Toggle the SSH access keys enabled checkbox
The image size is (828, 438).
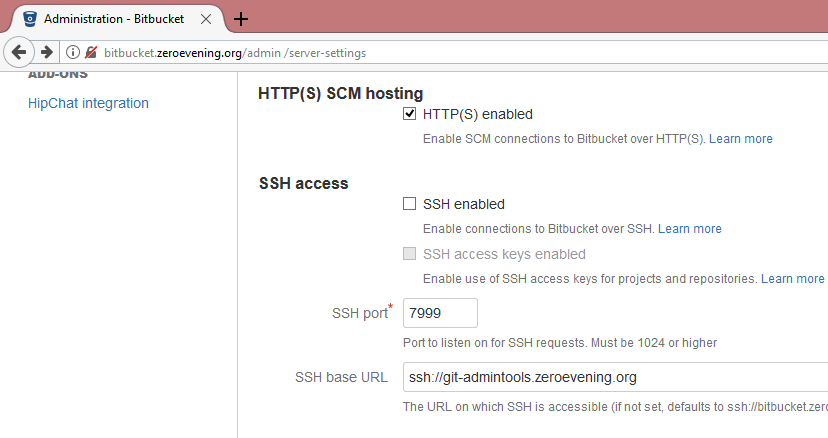[x=409, y=254]
